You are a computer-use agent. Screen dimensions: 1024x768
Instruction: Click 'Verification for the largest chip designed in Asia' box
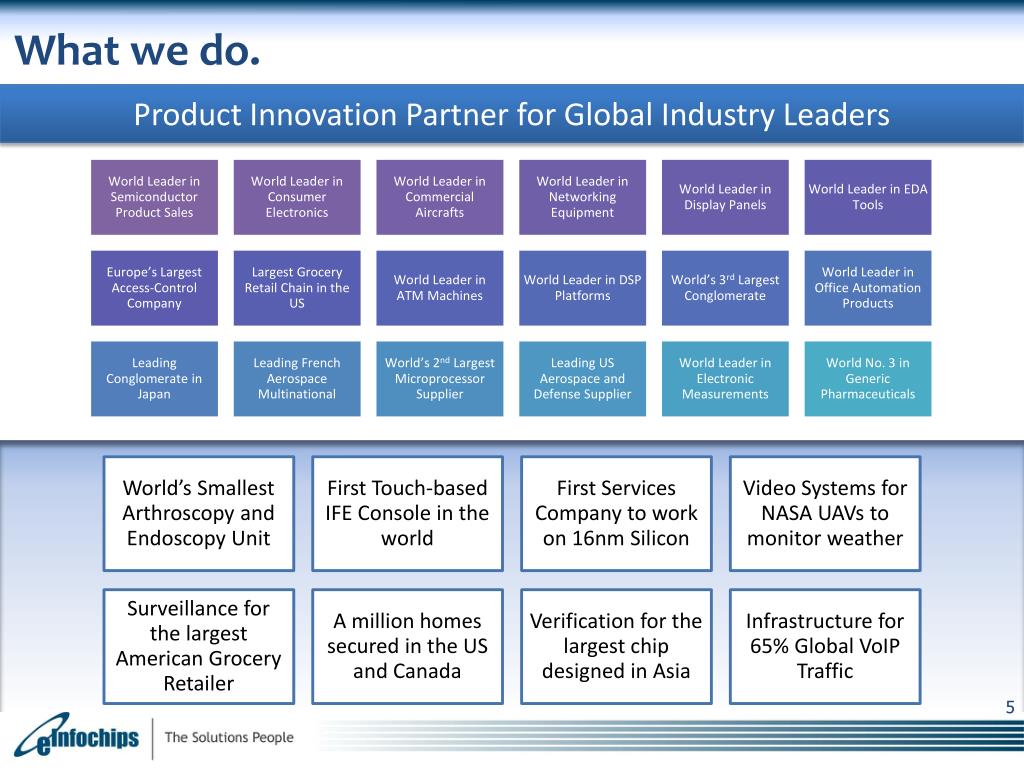[616, 646]
